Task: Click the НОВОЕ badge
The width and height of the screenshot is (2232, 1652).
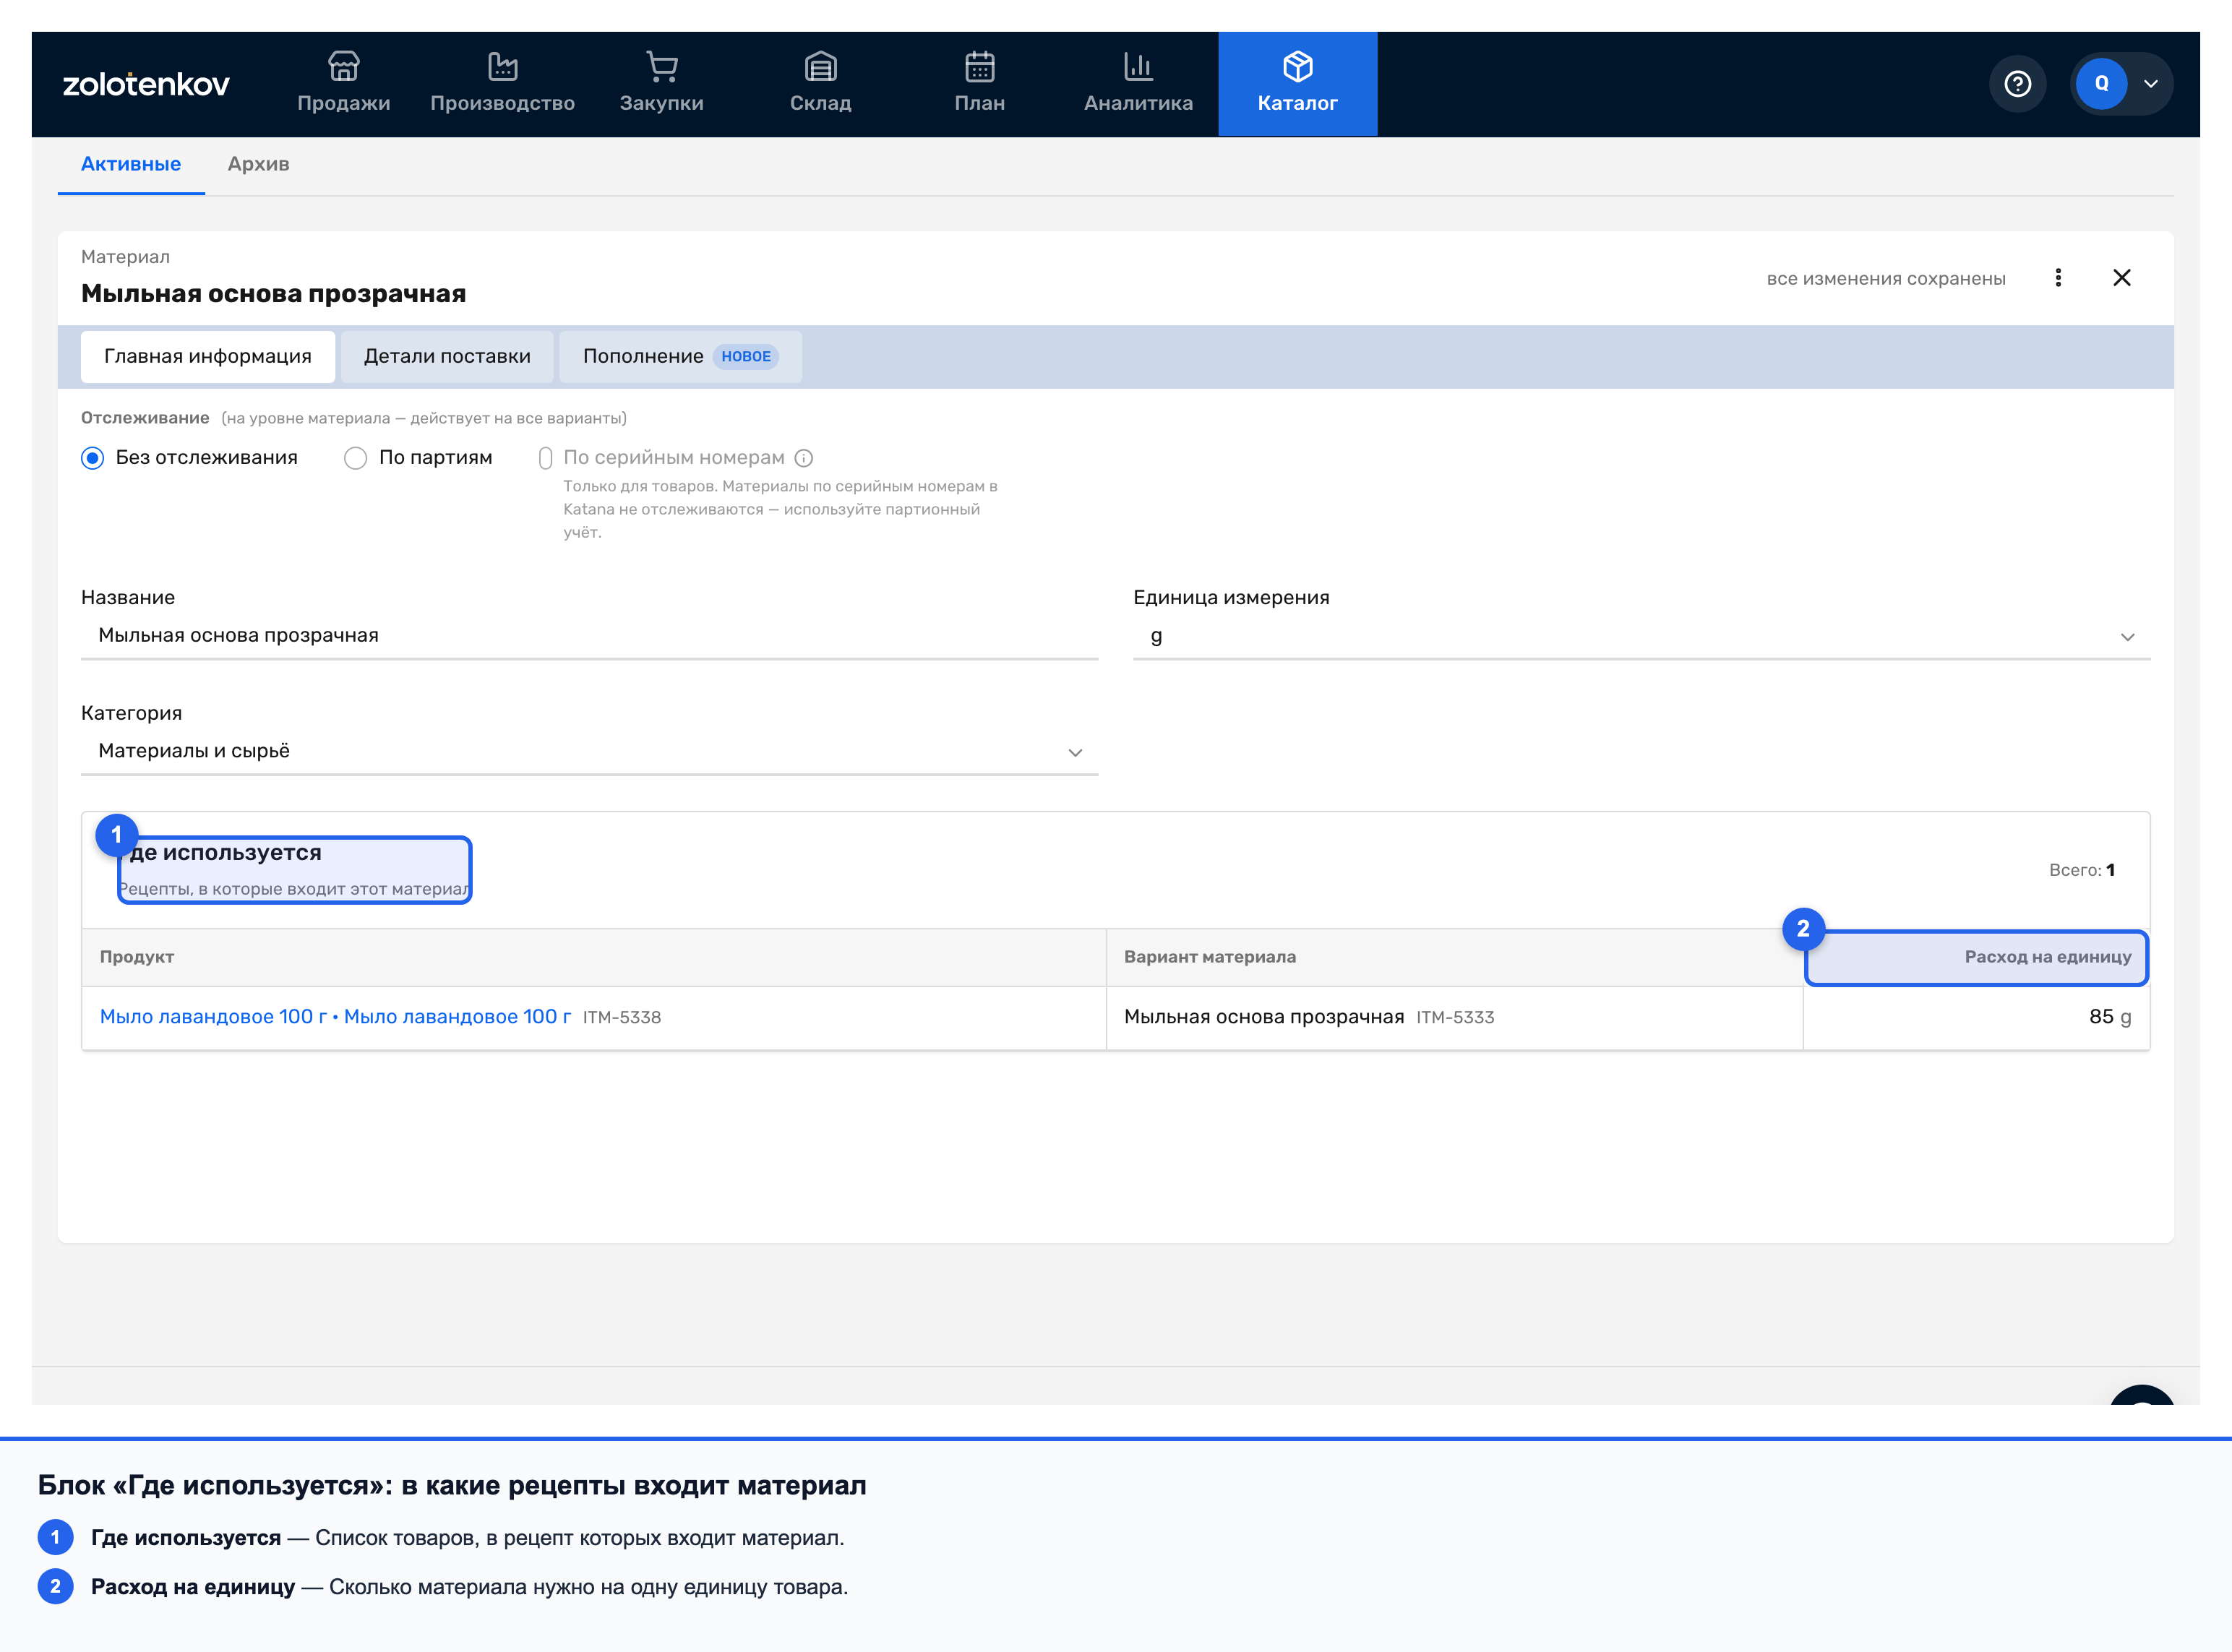Action: tap(746, 357)
